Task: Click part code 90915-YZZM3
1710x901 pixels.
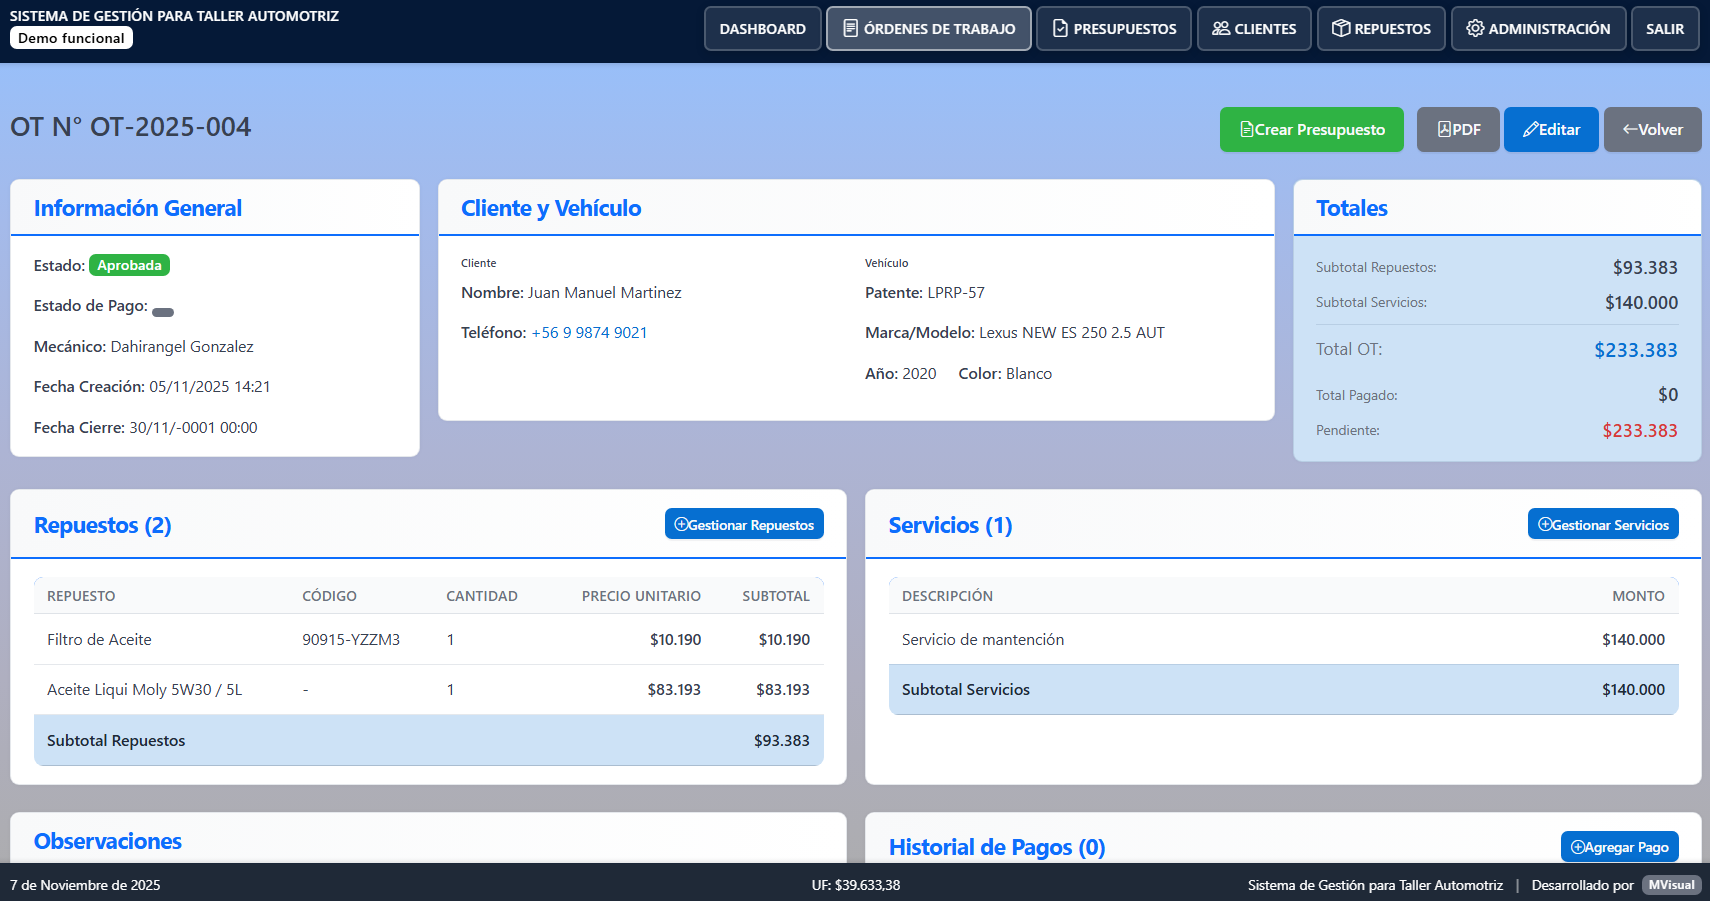Action: pyautogui.click(x=351, y=640)
